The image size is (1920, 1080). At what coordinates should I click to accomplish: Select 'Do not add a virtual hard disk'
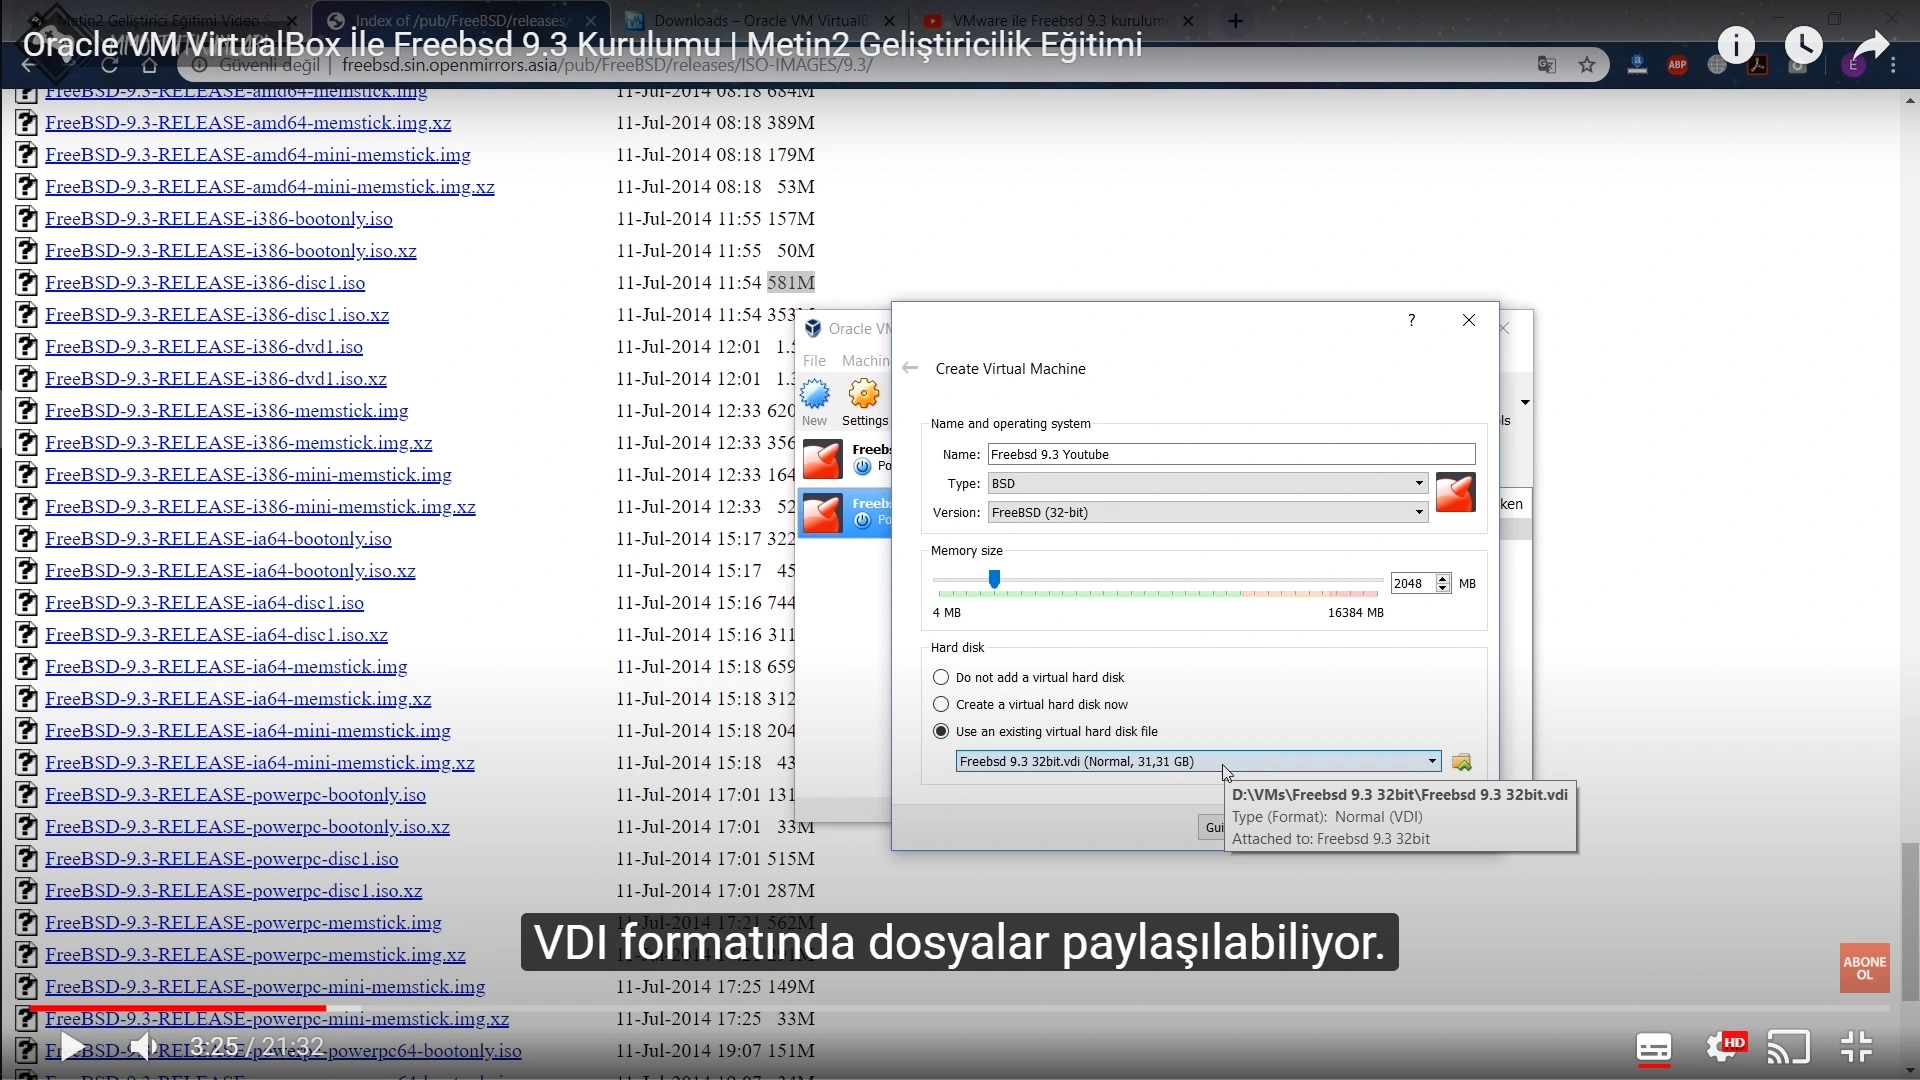click(x=1028, y=678)
